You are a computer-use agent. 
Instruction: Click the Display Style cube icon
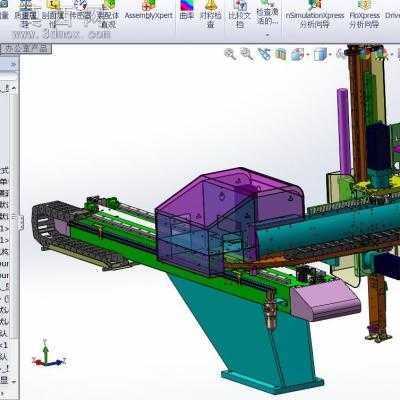coord(320,54)
